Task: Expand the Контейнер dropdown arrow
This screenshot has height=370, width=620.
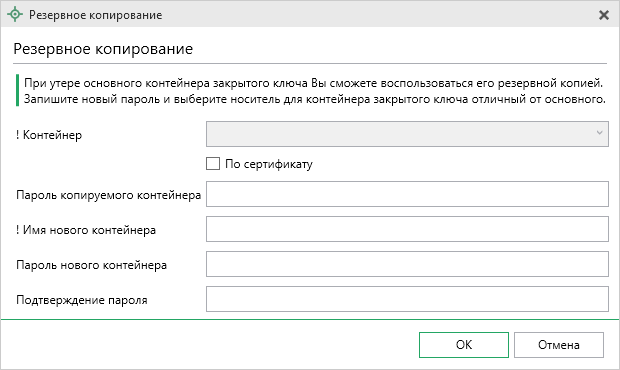Action: coord(599,133)
